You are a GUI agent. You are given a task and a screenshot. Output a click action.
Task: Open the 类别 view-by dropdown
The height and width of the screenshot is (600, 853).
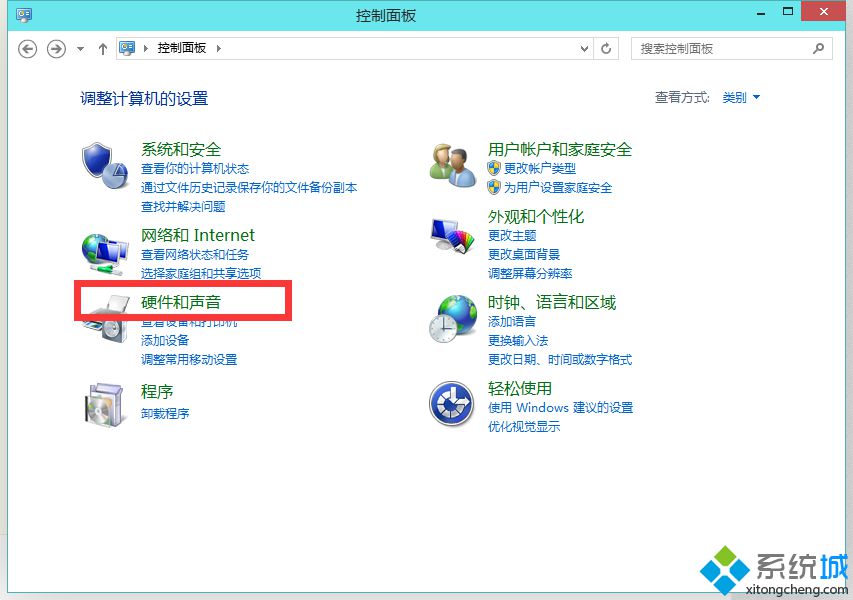[x=740, y=97]
